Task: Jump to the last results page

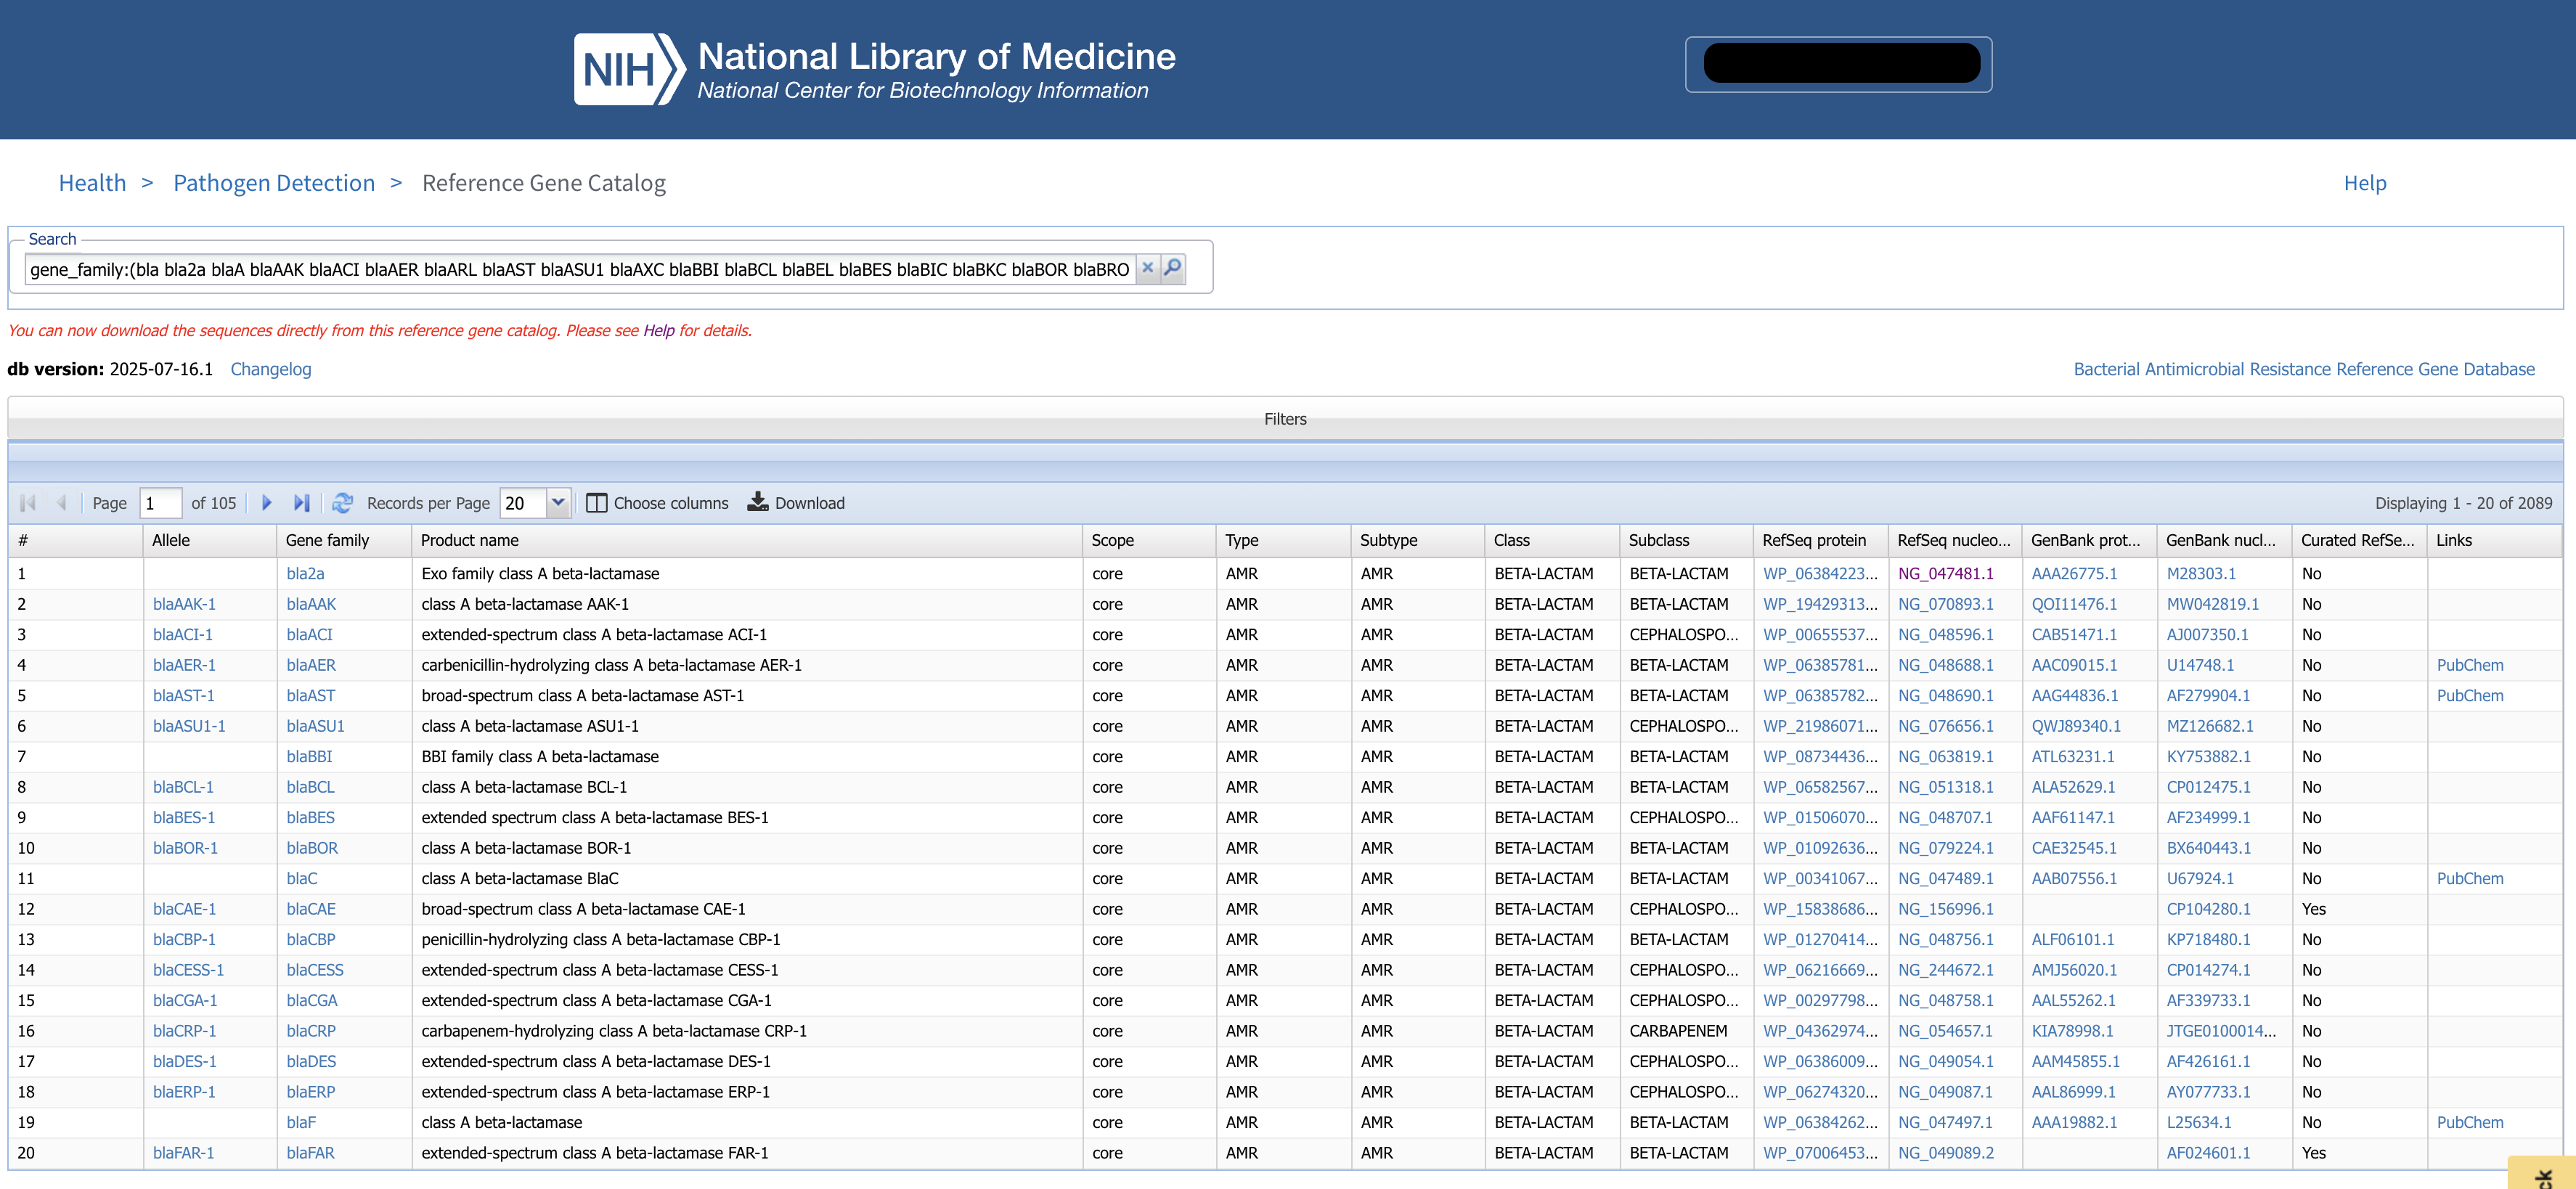Action: (x=301, y=503)
